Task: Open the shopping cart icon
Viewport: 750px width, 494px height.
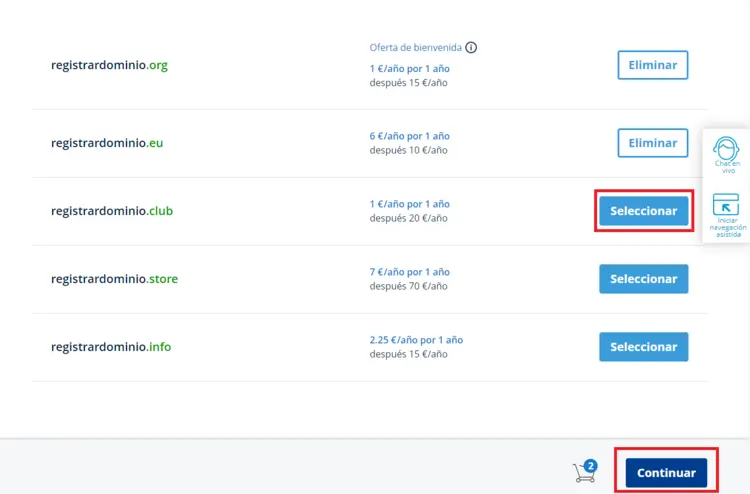Action: pyautogui.click(x=582, y=473)
